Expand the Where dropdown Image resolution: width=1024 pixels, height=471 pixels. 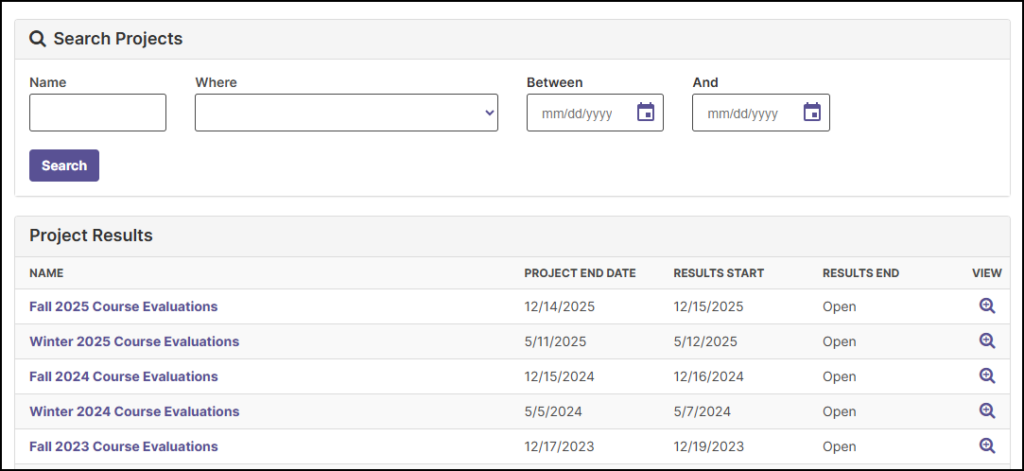click(346, 112)
